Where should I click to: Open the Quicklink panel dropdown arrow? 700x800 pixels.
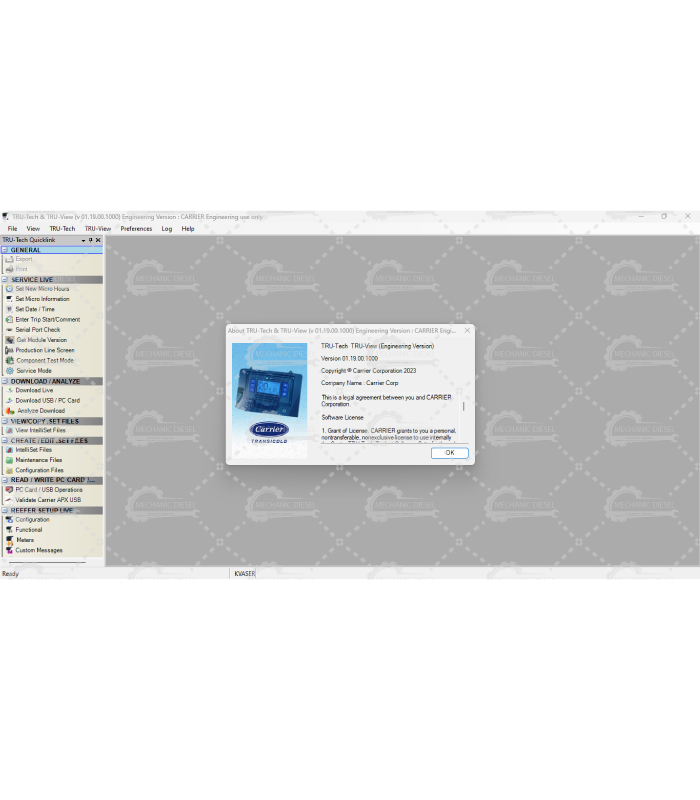[x=83, y=240]
